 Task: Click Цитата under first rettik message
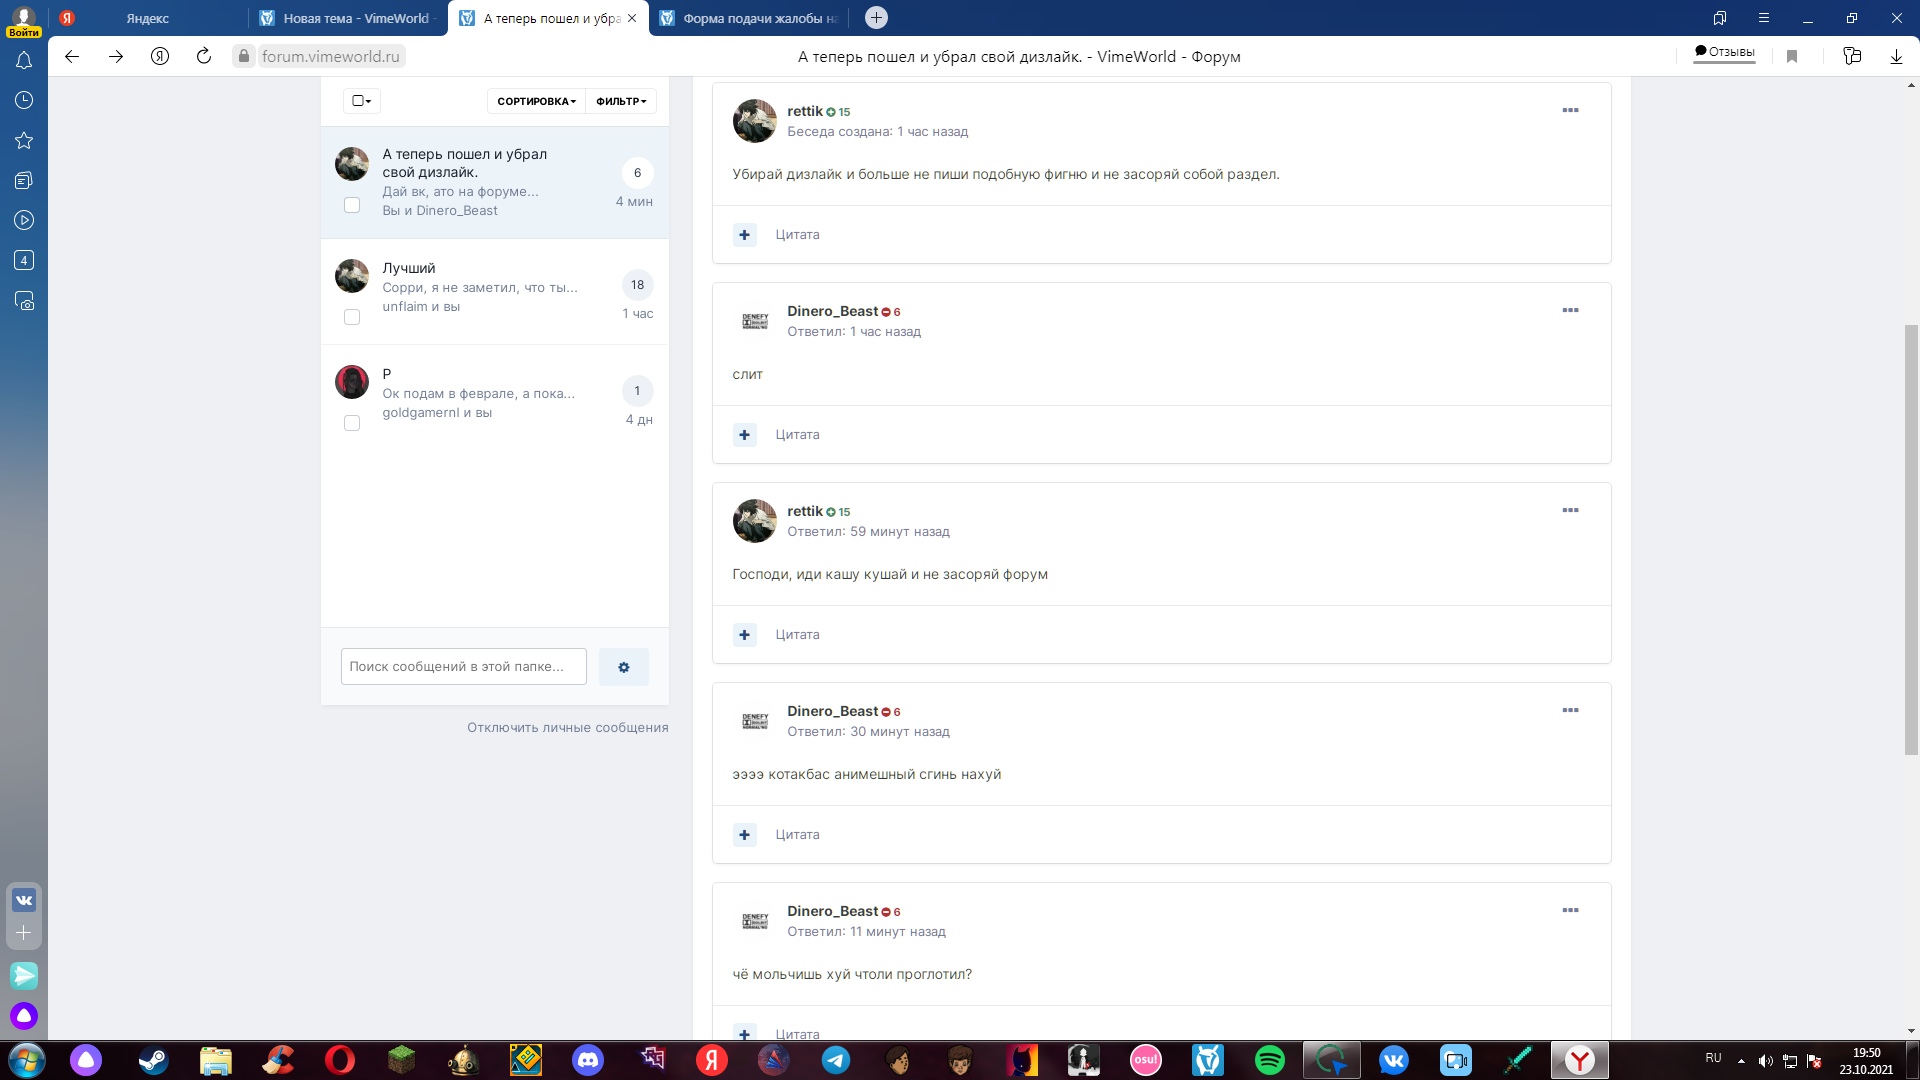pos(797,235)
